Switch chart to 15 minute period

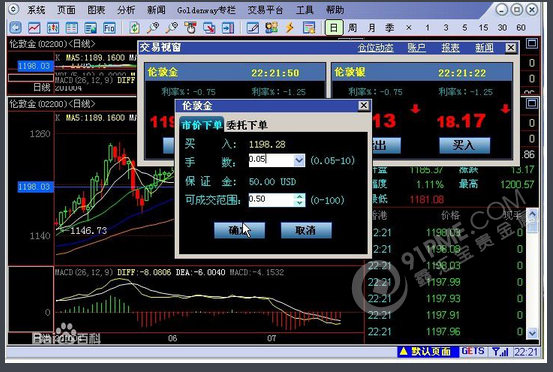[x=483, y=28]
